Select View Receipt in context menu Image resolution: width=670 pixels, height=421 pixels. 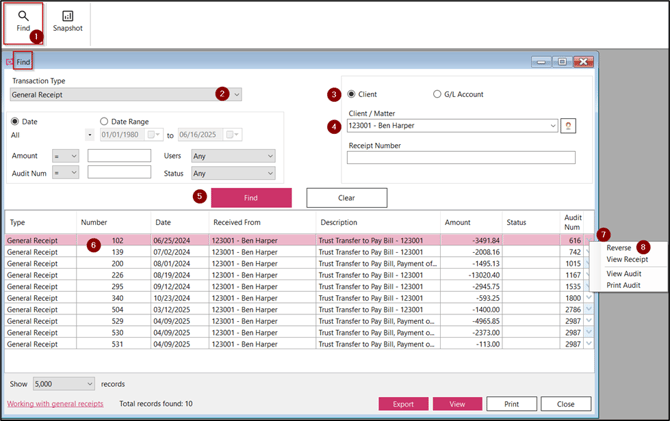coord(627,259)
